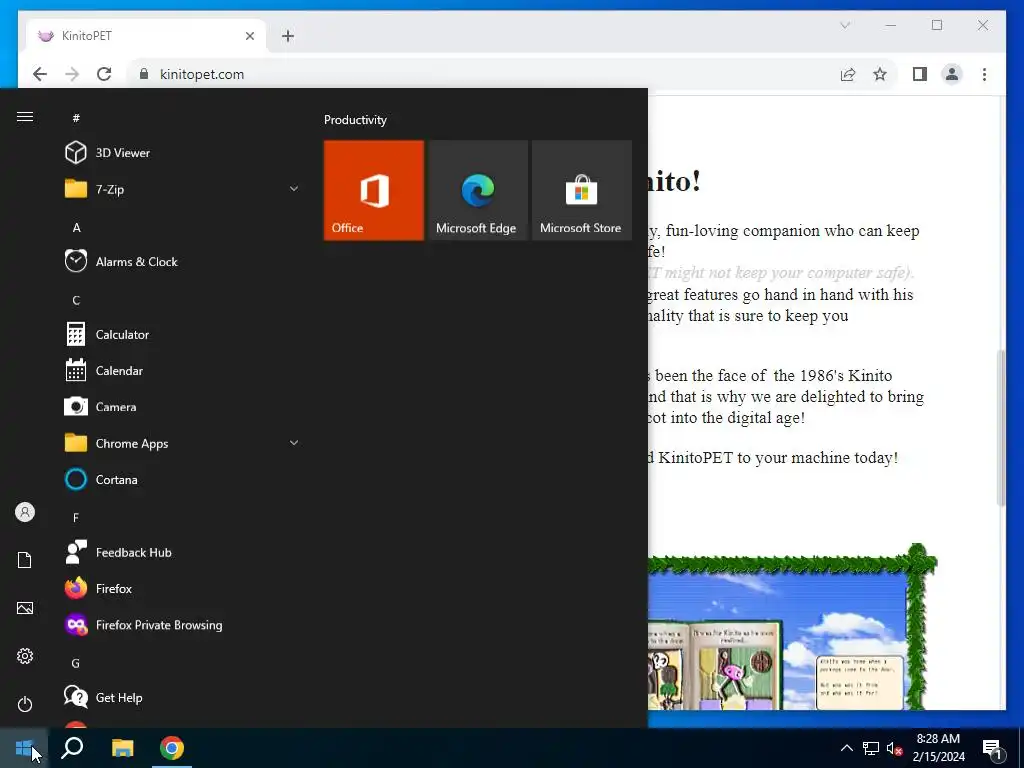Open the Calculator app
1024x768 pixels.
pyautogui.click(x=182, y=334)
